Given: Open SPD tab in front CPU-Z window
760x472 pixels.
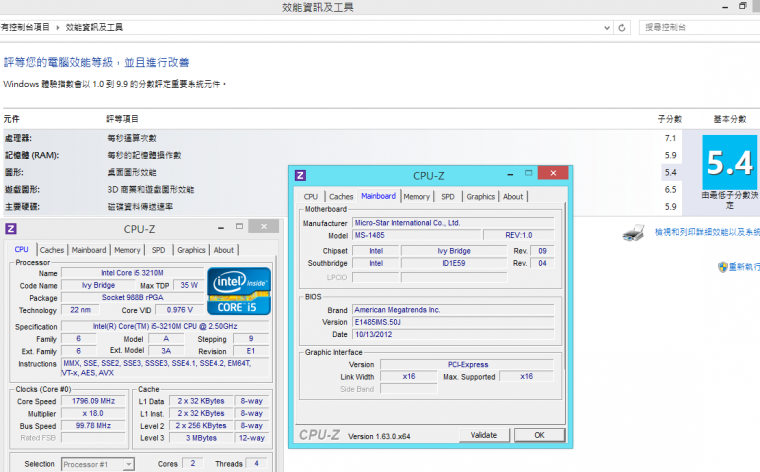Looking at the screenshot, I should (x=448, y=197).
